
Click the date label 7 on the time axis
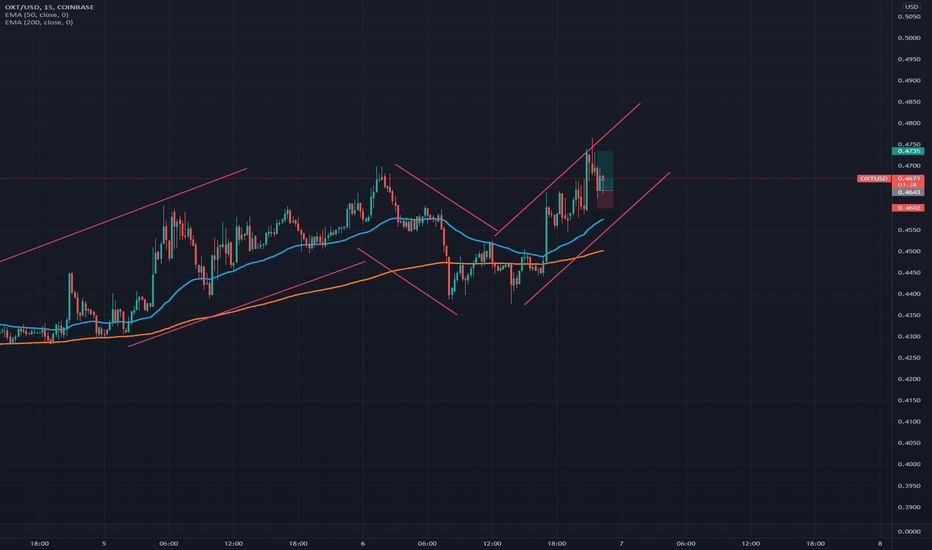tap(622, 543)
